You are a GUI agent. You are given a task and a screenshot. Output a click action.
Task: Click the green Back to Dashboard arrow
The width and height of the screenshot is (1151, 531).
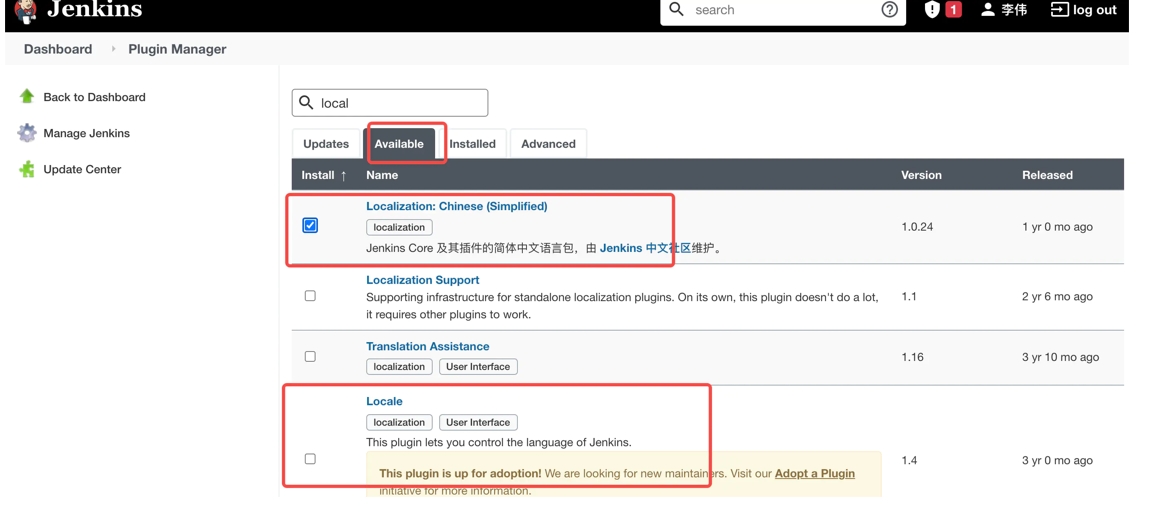(x=27, y=97)
